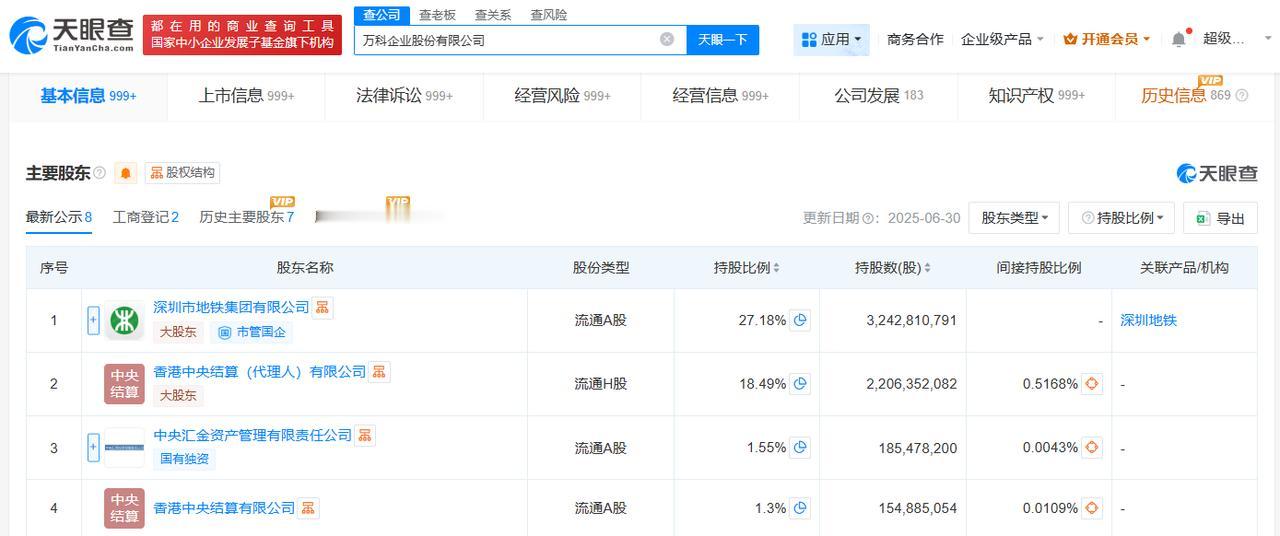
Task: Click the equity penetration icon next to 0.5168%
Action: tap(1092, 383)
